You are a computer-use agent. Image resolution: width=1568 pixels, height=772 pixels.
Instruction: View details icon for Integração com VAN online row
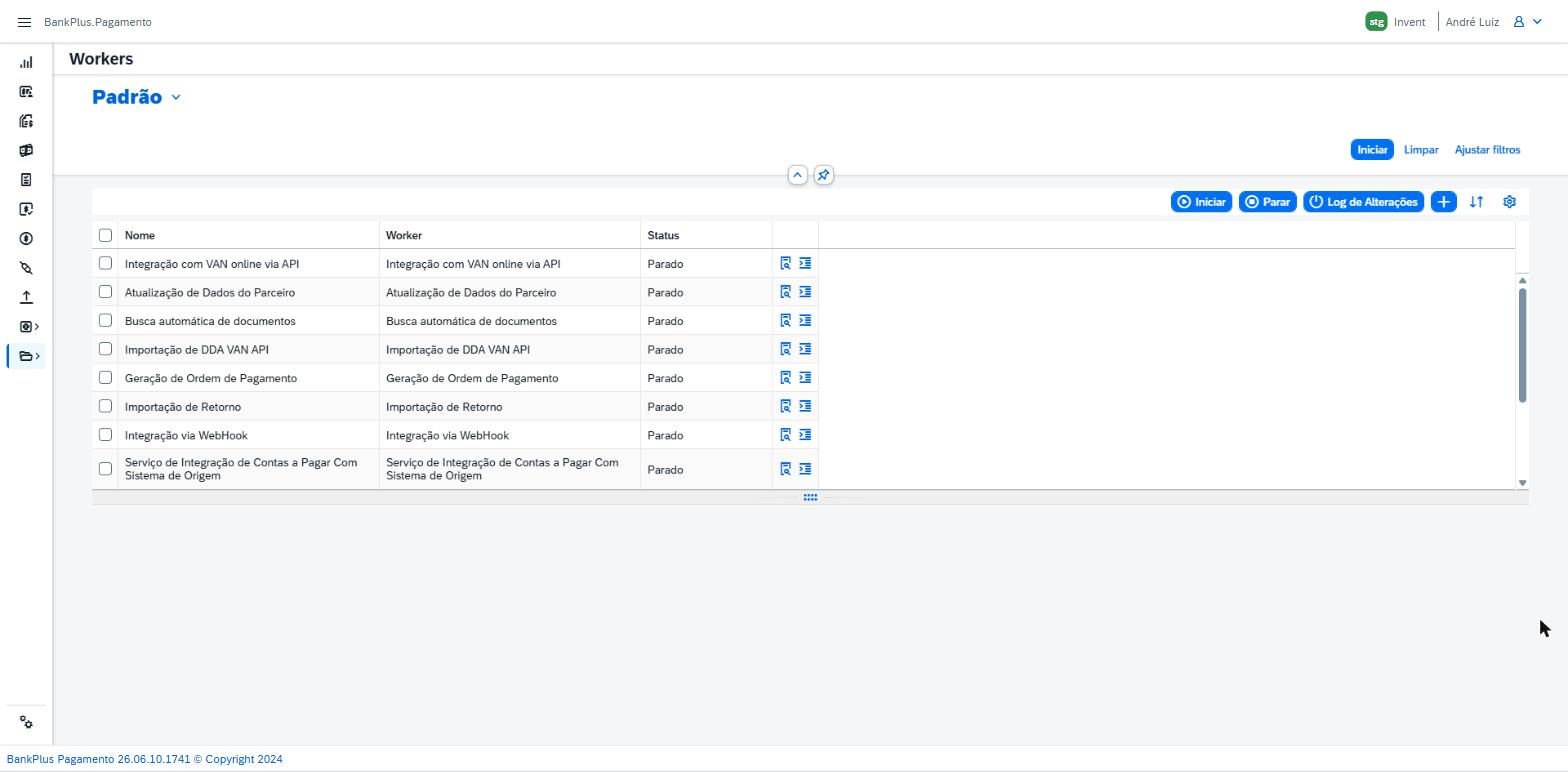785,264
